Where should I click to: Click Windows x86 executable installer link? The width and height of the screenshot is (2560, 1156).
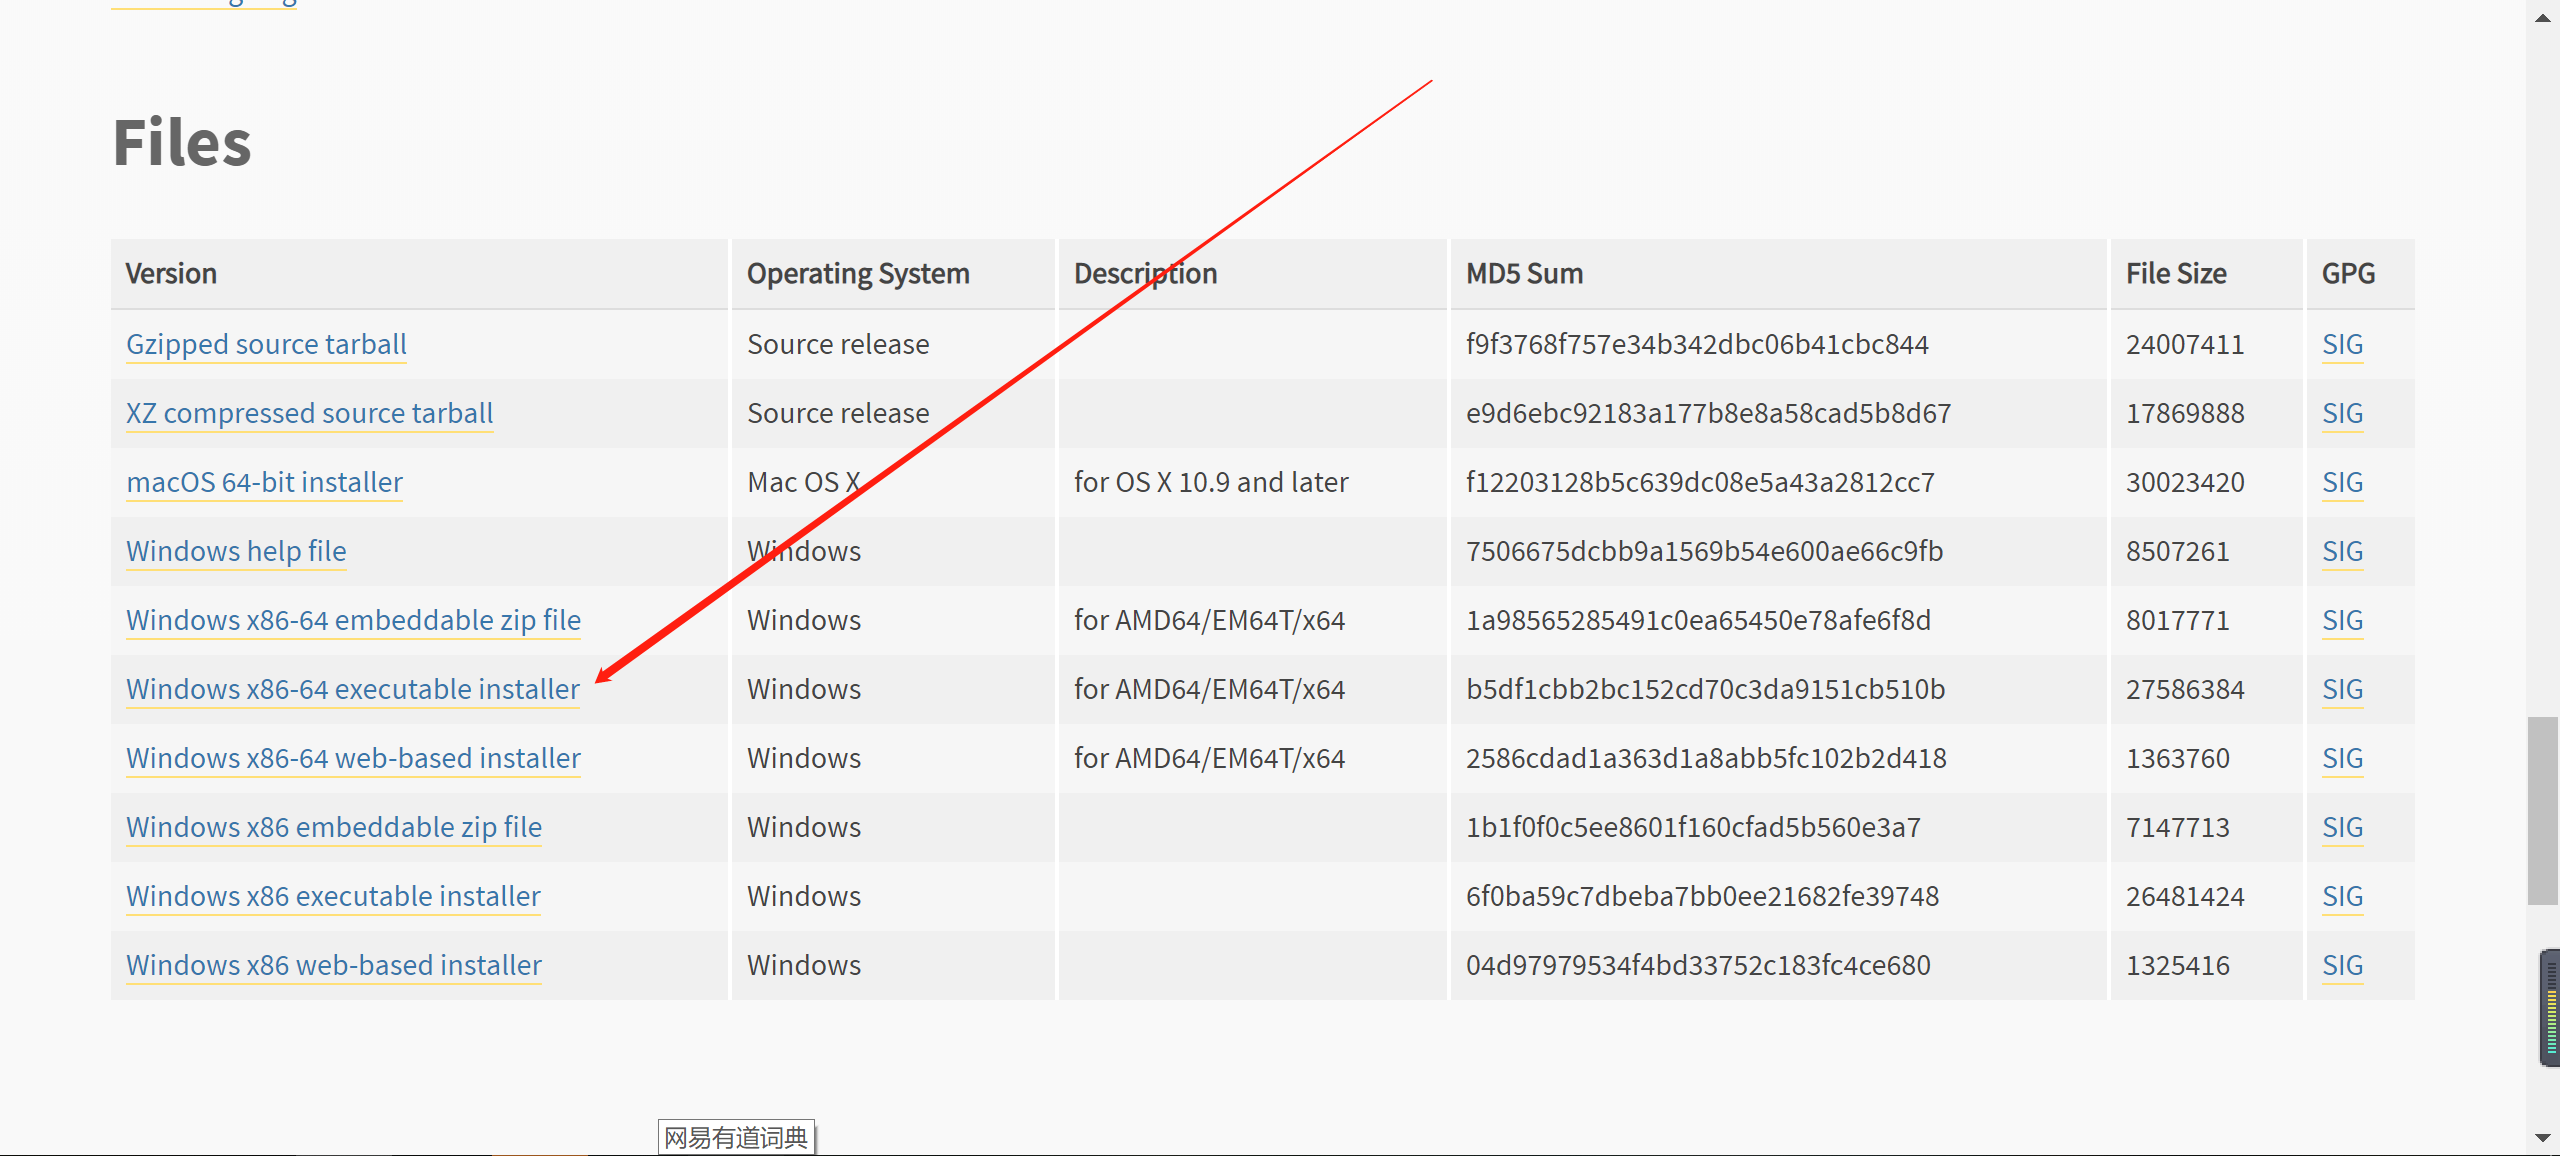tap(333, 896)
